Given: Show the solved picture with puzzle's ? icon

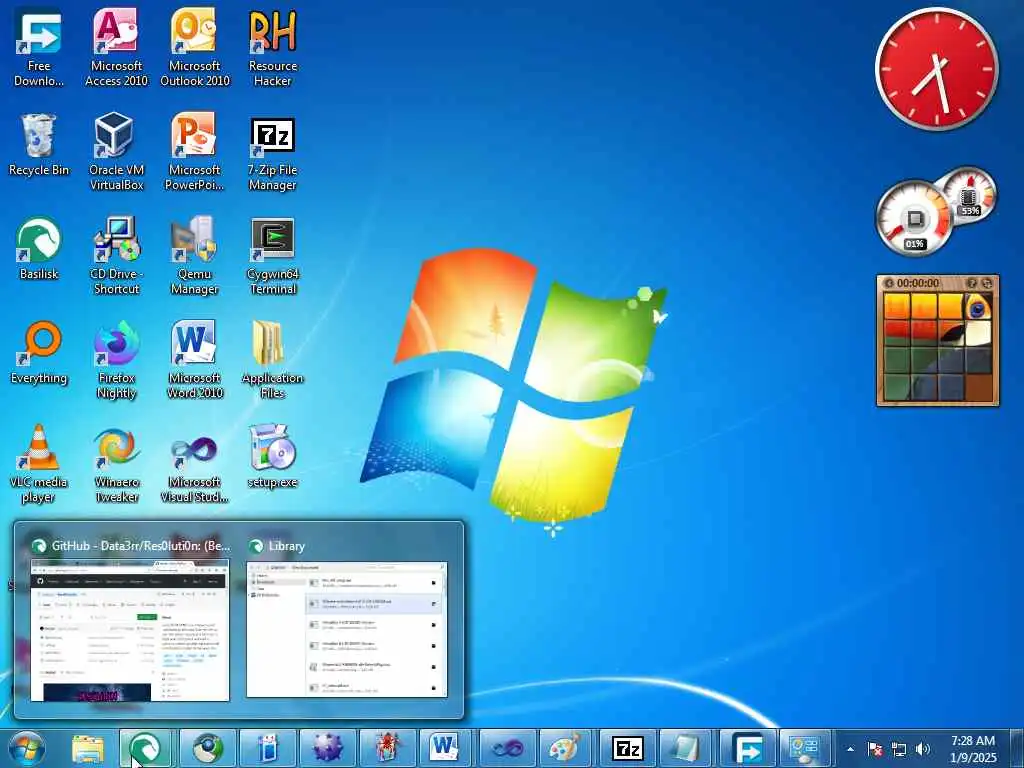Looking at the screenshot, I should [972, 283].
